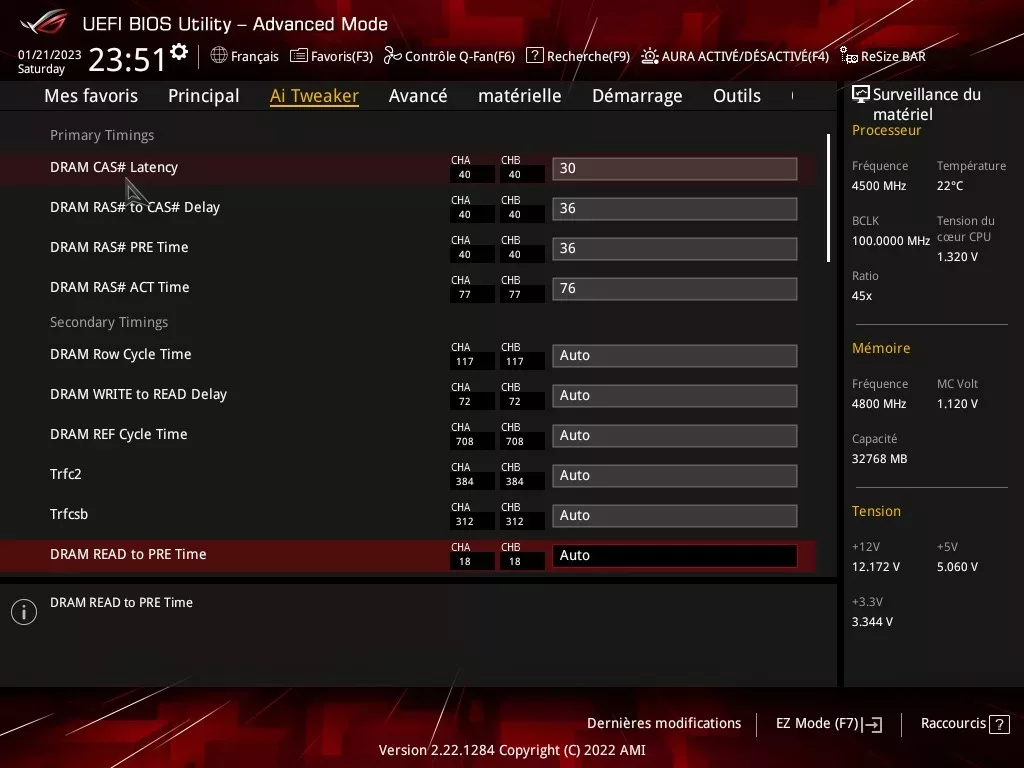Open the Trfc2 Auto selector
This screenshot has width=1024, height=768.
click(x=674, y=475)
